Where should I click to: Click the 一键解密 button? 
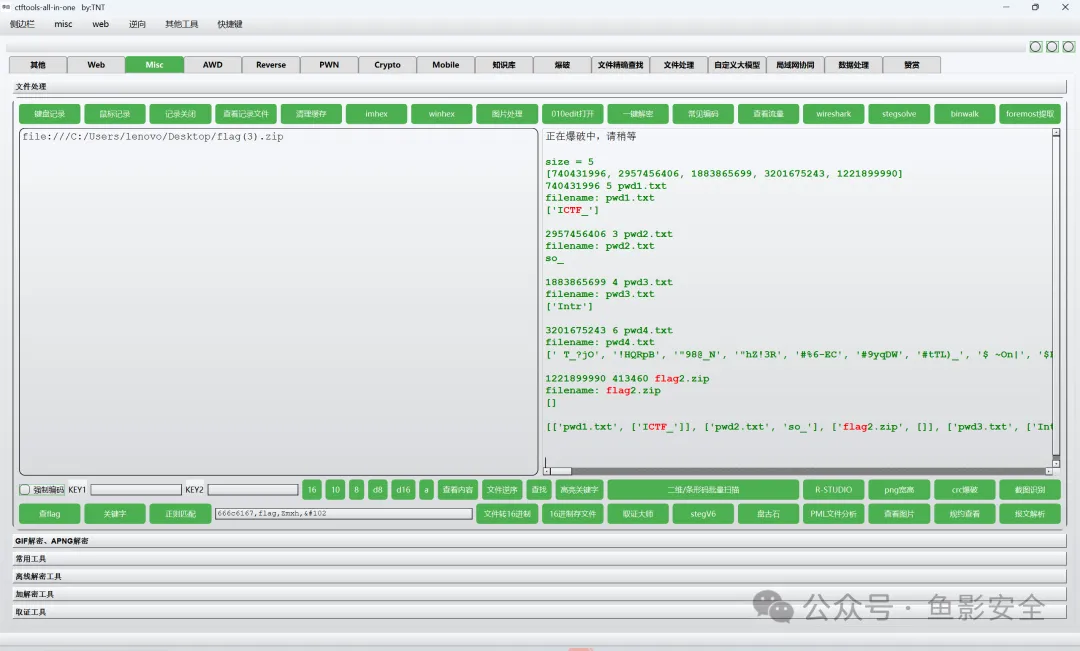point(638,114)
